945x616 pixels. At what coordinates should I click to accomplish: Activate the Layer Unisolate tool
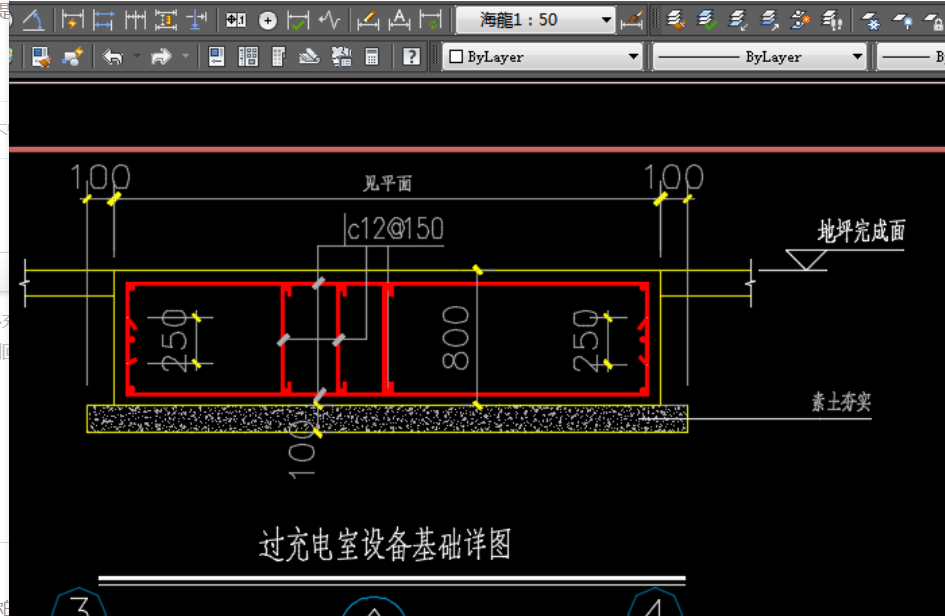769,20
